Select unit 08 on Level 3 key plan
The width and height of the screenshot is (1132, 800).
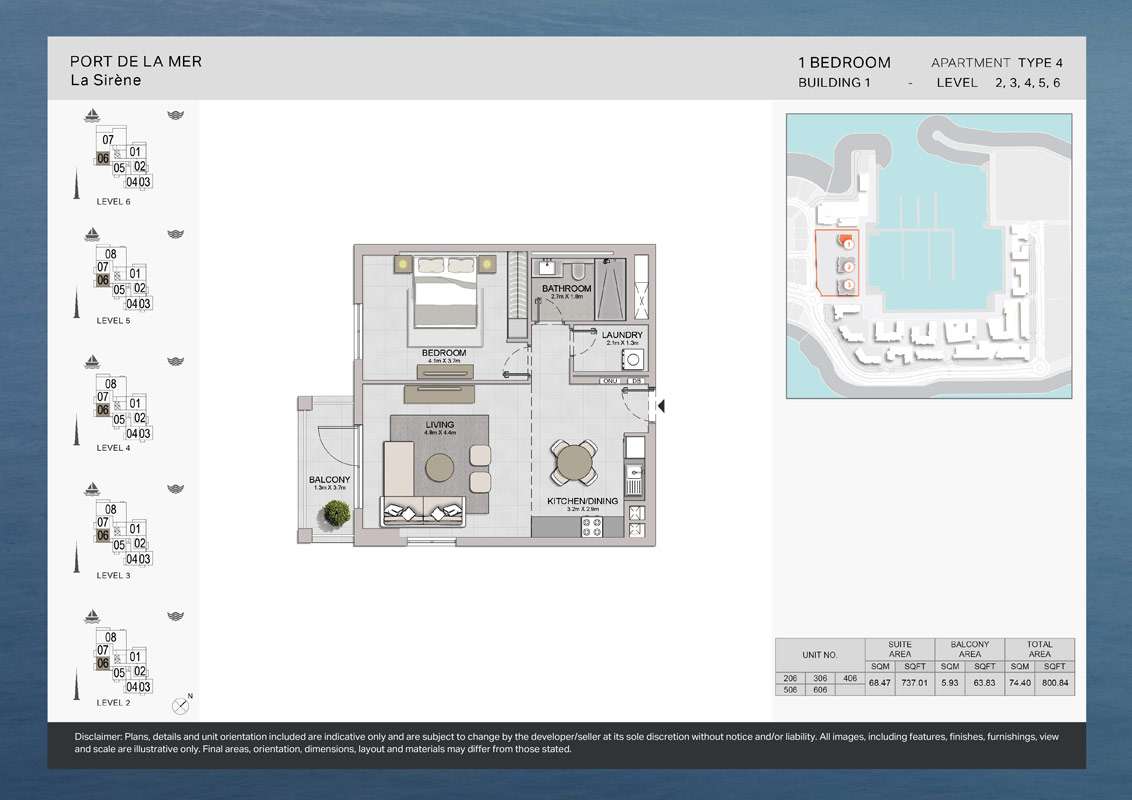(x=111, y=509)
